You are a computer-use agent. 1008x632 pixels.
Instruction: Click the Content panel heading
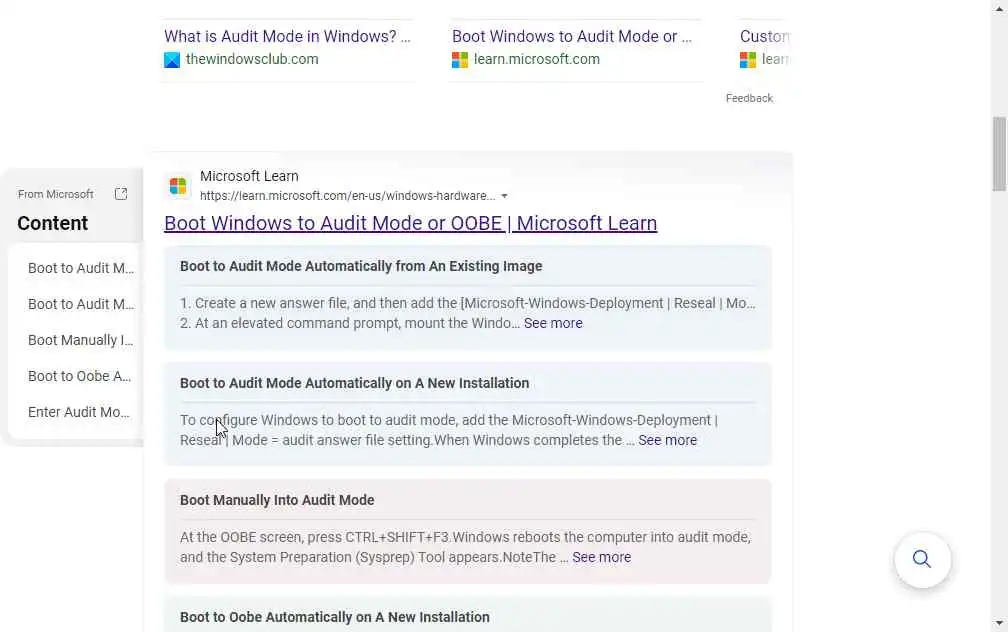[x=53, y=223]
